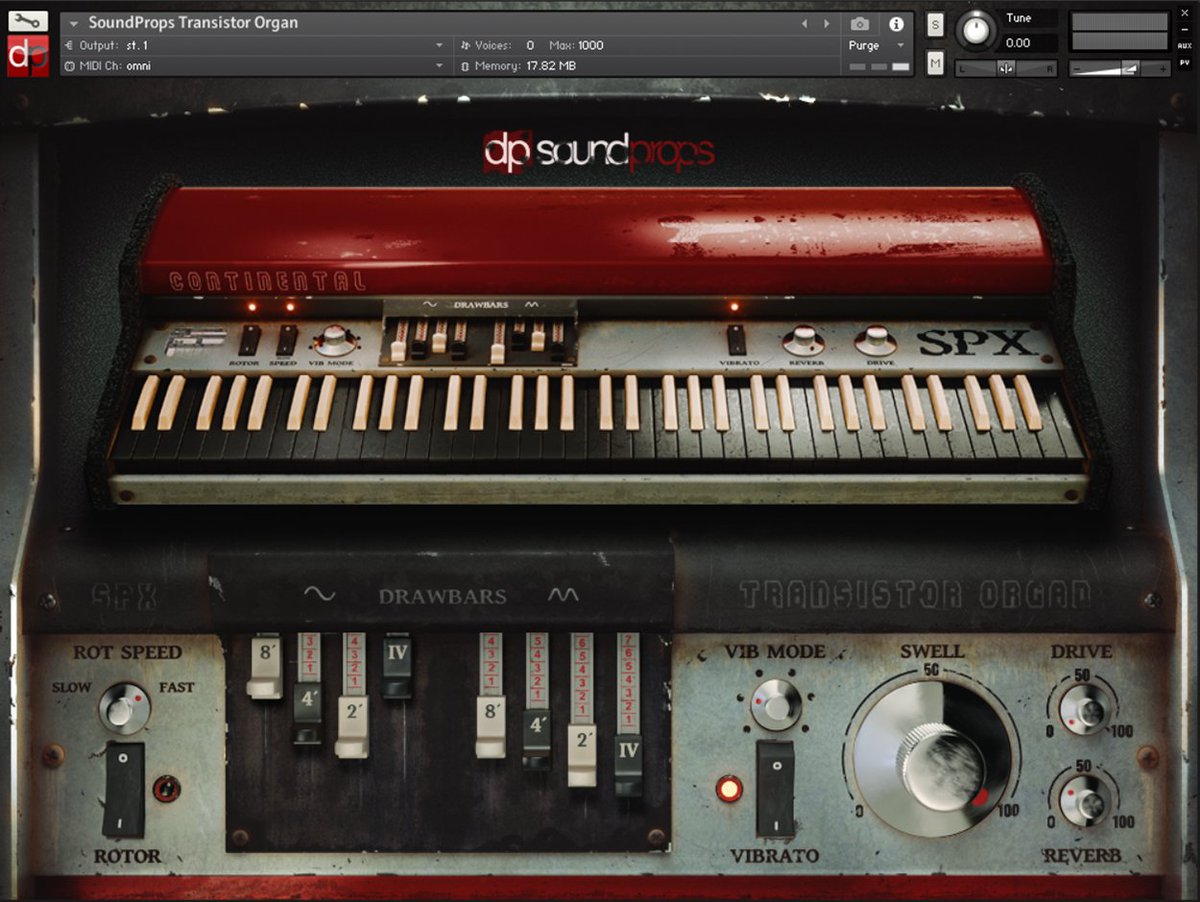The image size is (1200, 902).
Task: Click the small REVERB knob above the keyboard
Action: [x=804, y=341]
